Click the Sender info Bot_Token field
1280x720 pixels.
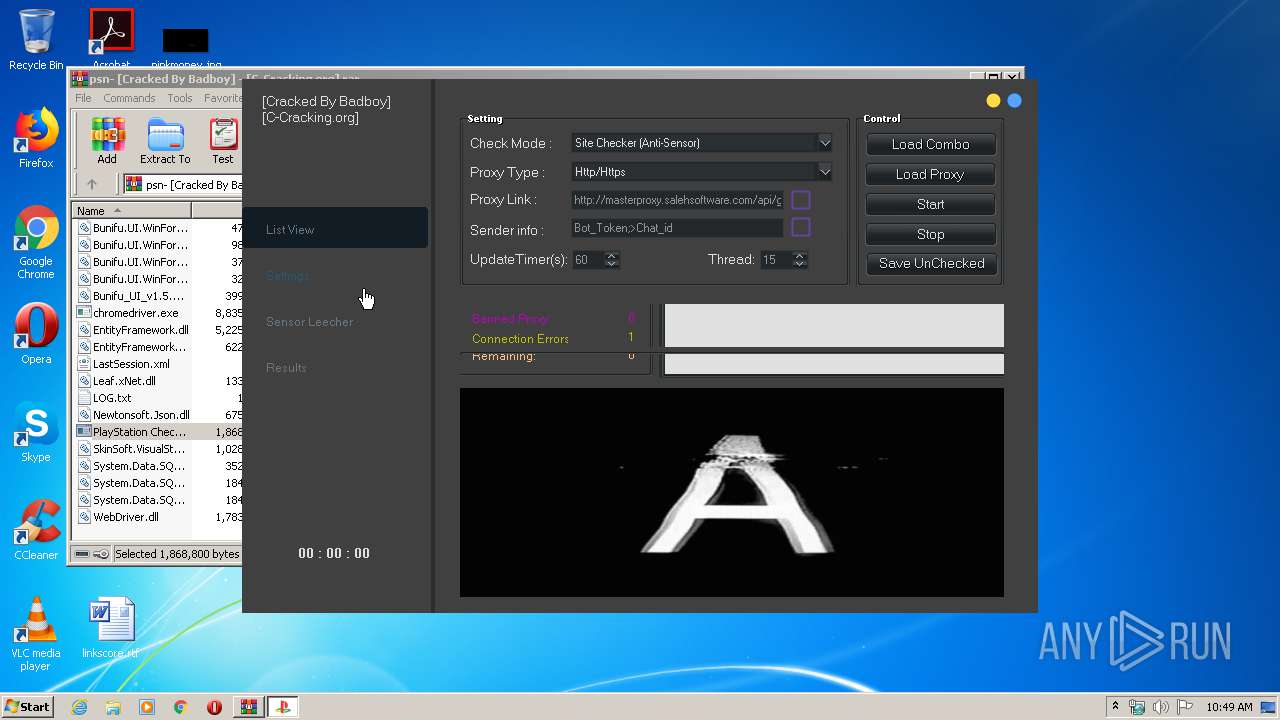coord(678,228)
